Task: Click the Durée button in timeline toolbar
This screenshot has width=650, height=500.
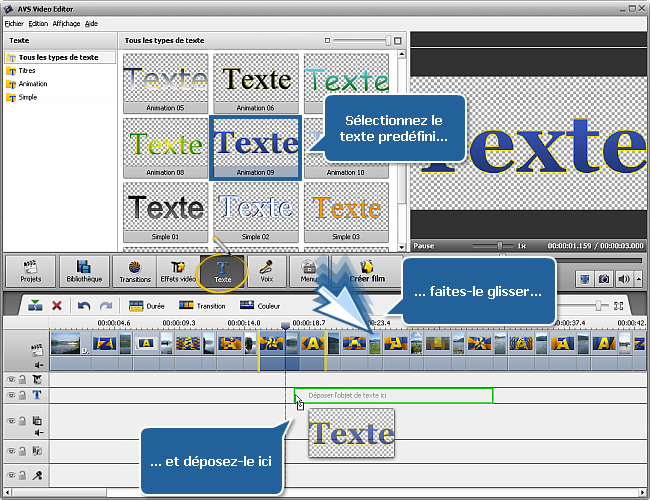Action: pyautogui.click(x=146, y=305)
